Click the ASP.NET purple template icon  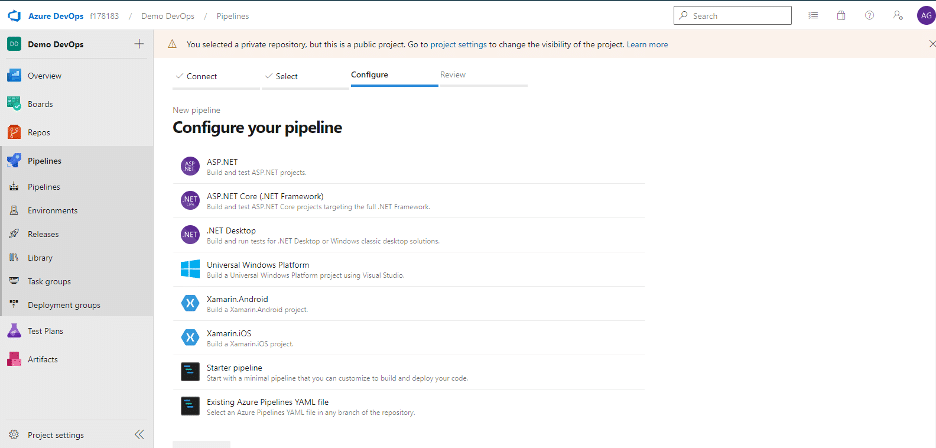(x=190, y=167)
